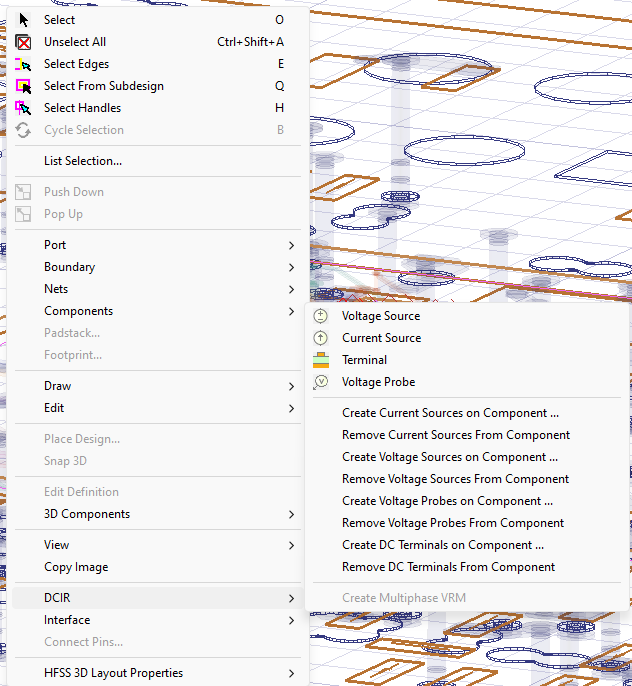Open the DCIR menu entry
Viewport: 632px width, 686px height.
157,598
